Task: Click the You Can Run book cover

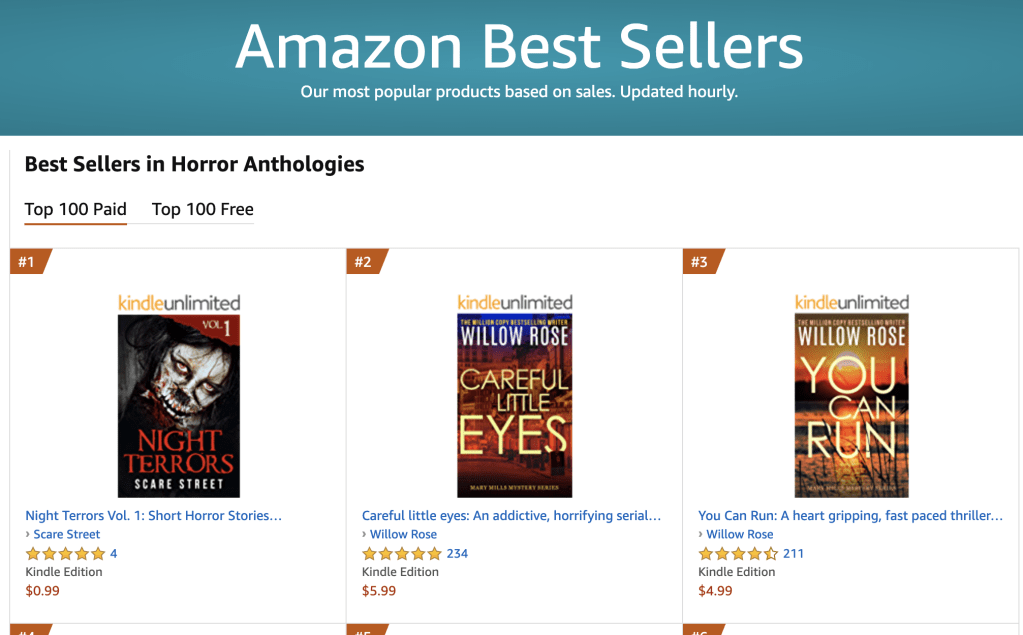Action: click(x=852, y=406)
